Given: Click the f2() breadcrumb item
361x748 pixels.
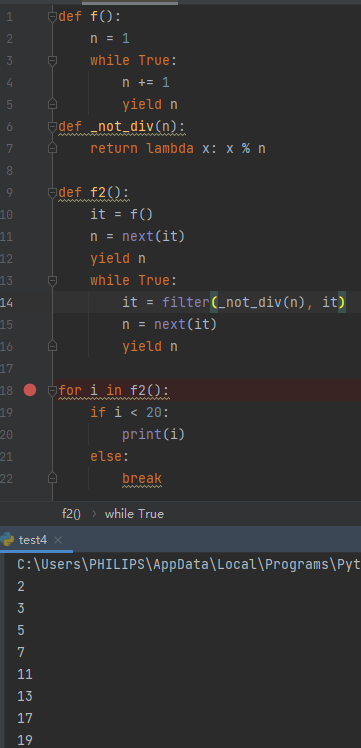Looking at the screenshot, I should [x=72, y=514].
